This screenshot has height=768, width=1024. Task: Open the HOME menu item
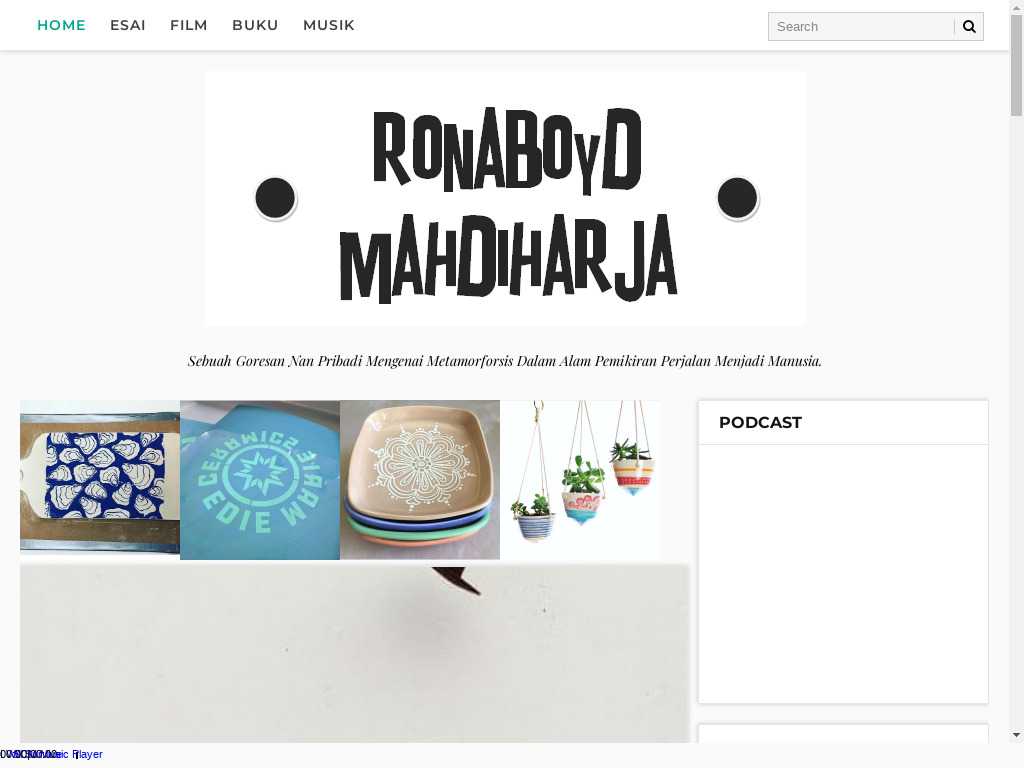click(x=61, y=25)
